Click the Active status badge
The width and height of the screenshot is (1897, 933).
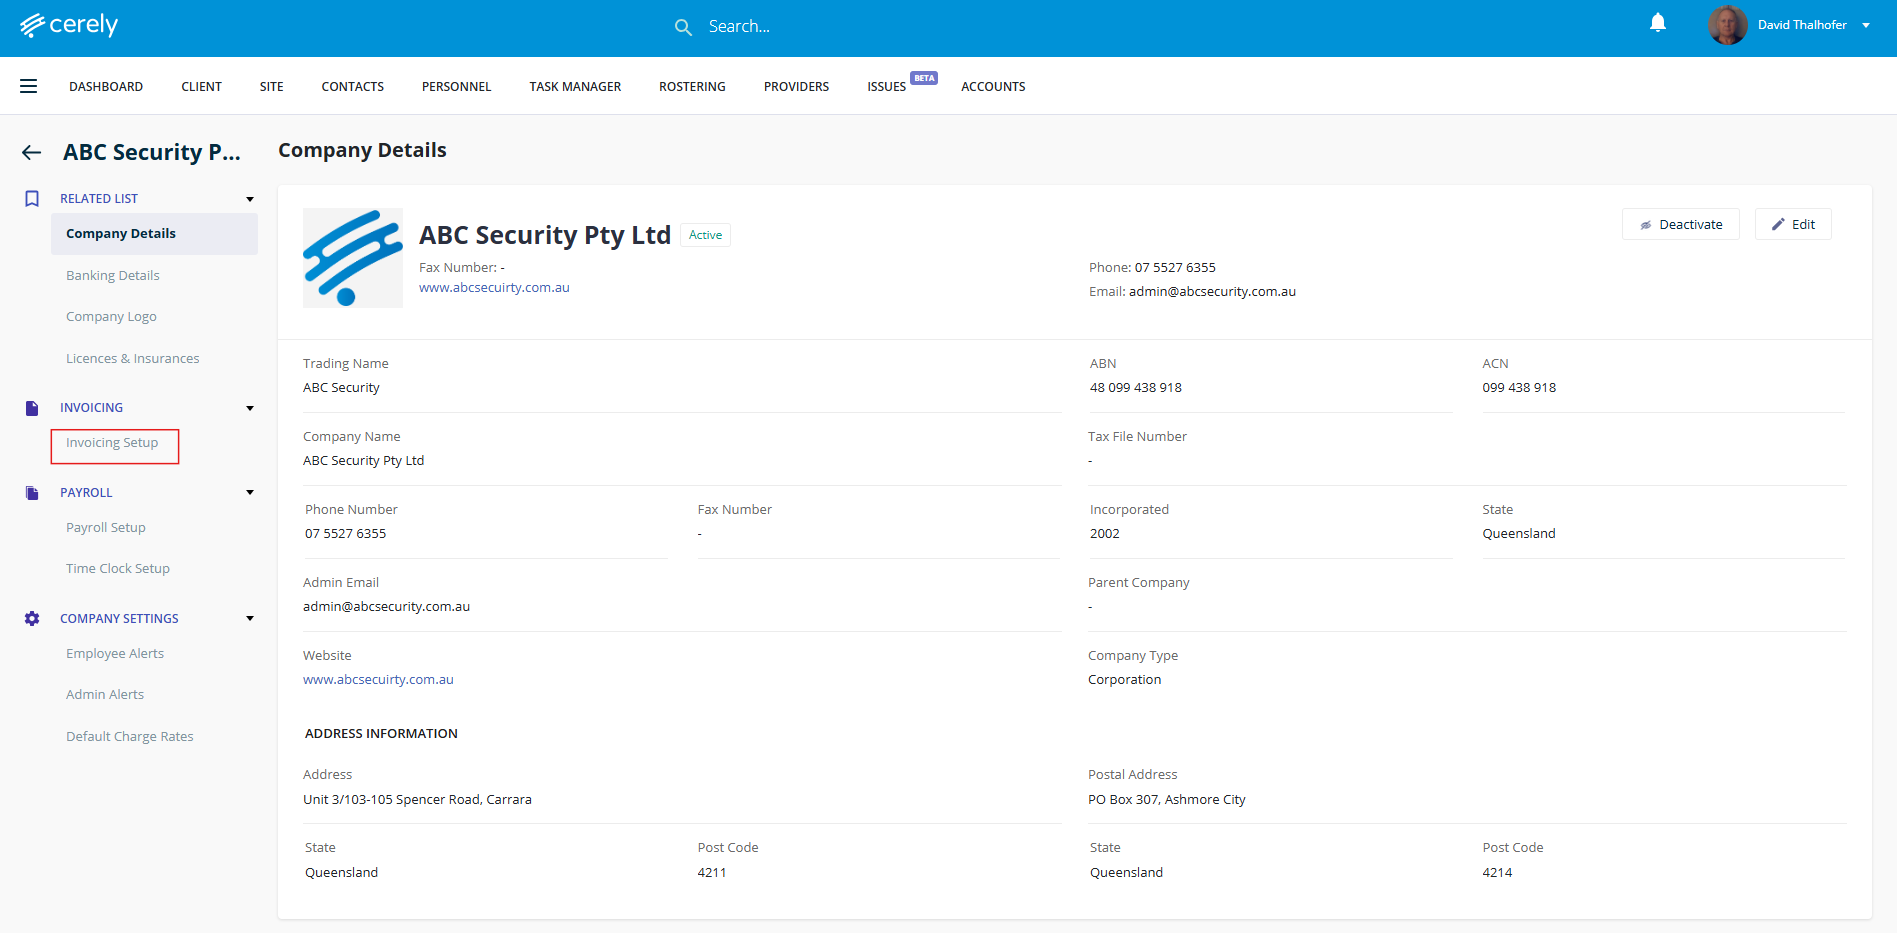[x=705, y=235]
